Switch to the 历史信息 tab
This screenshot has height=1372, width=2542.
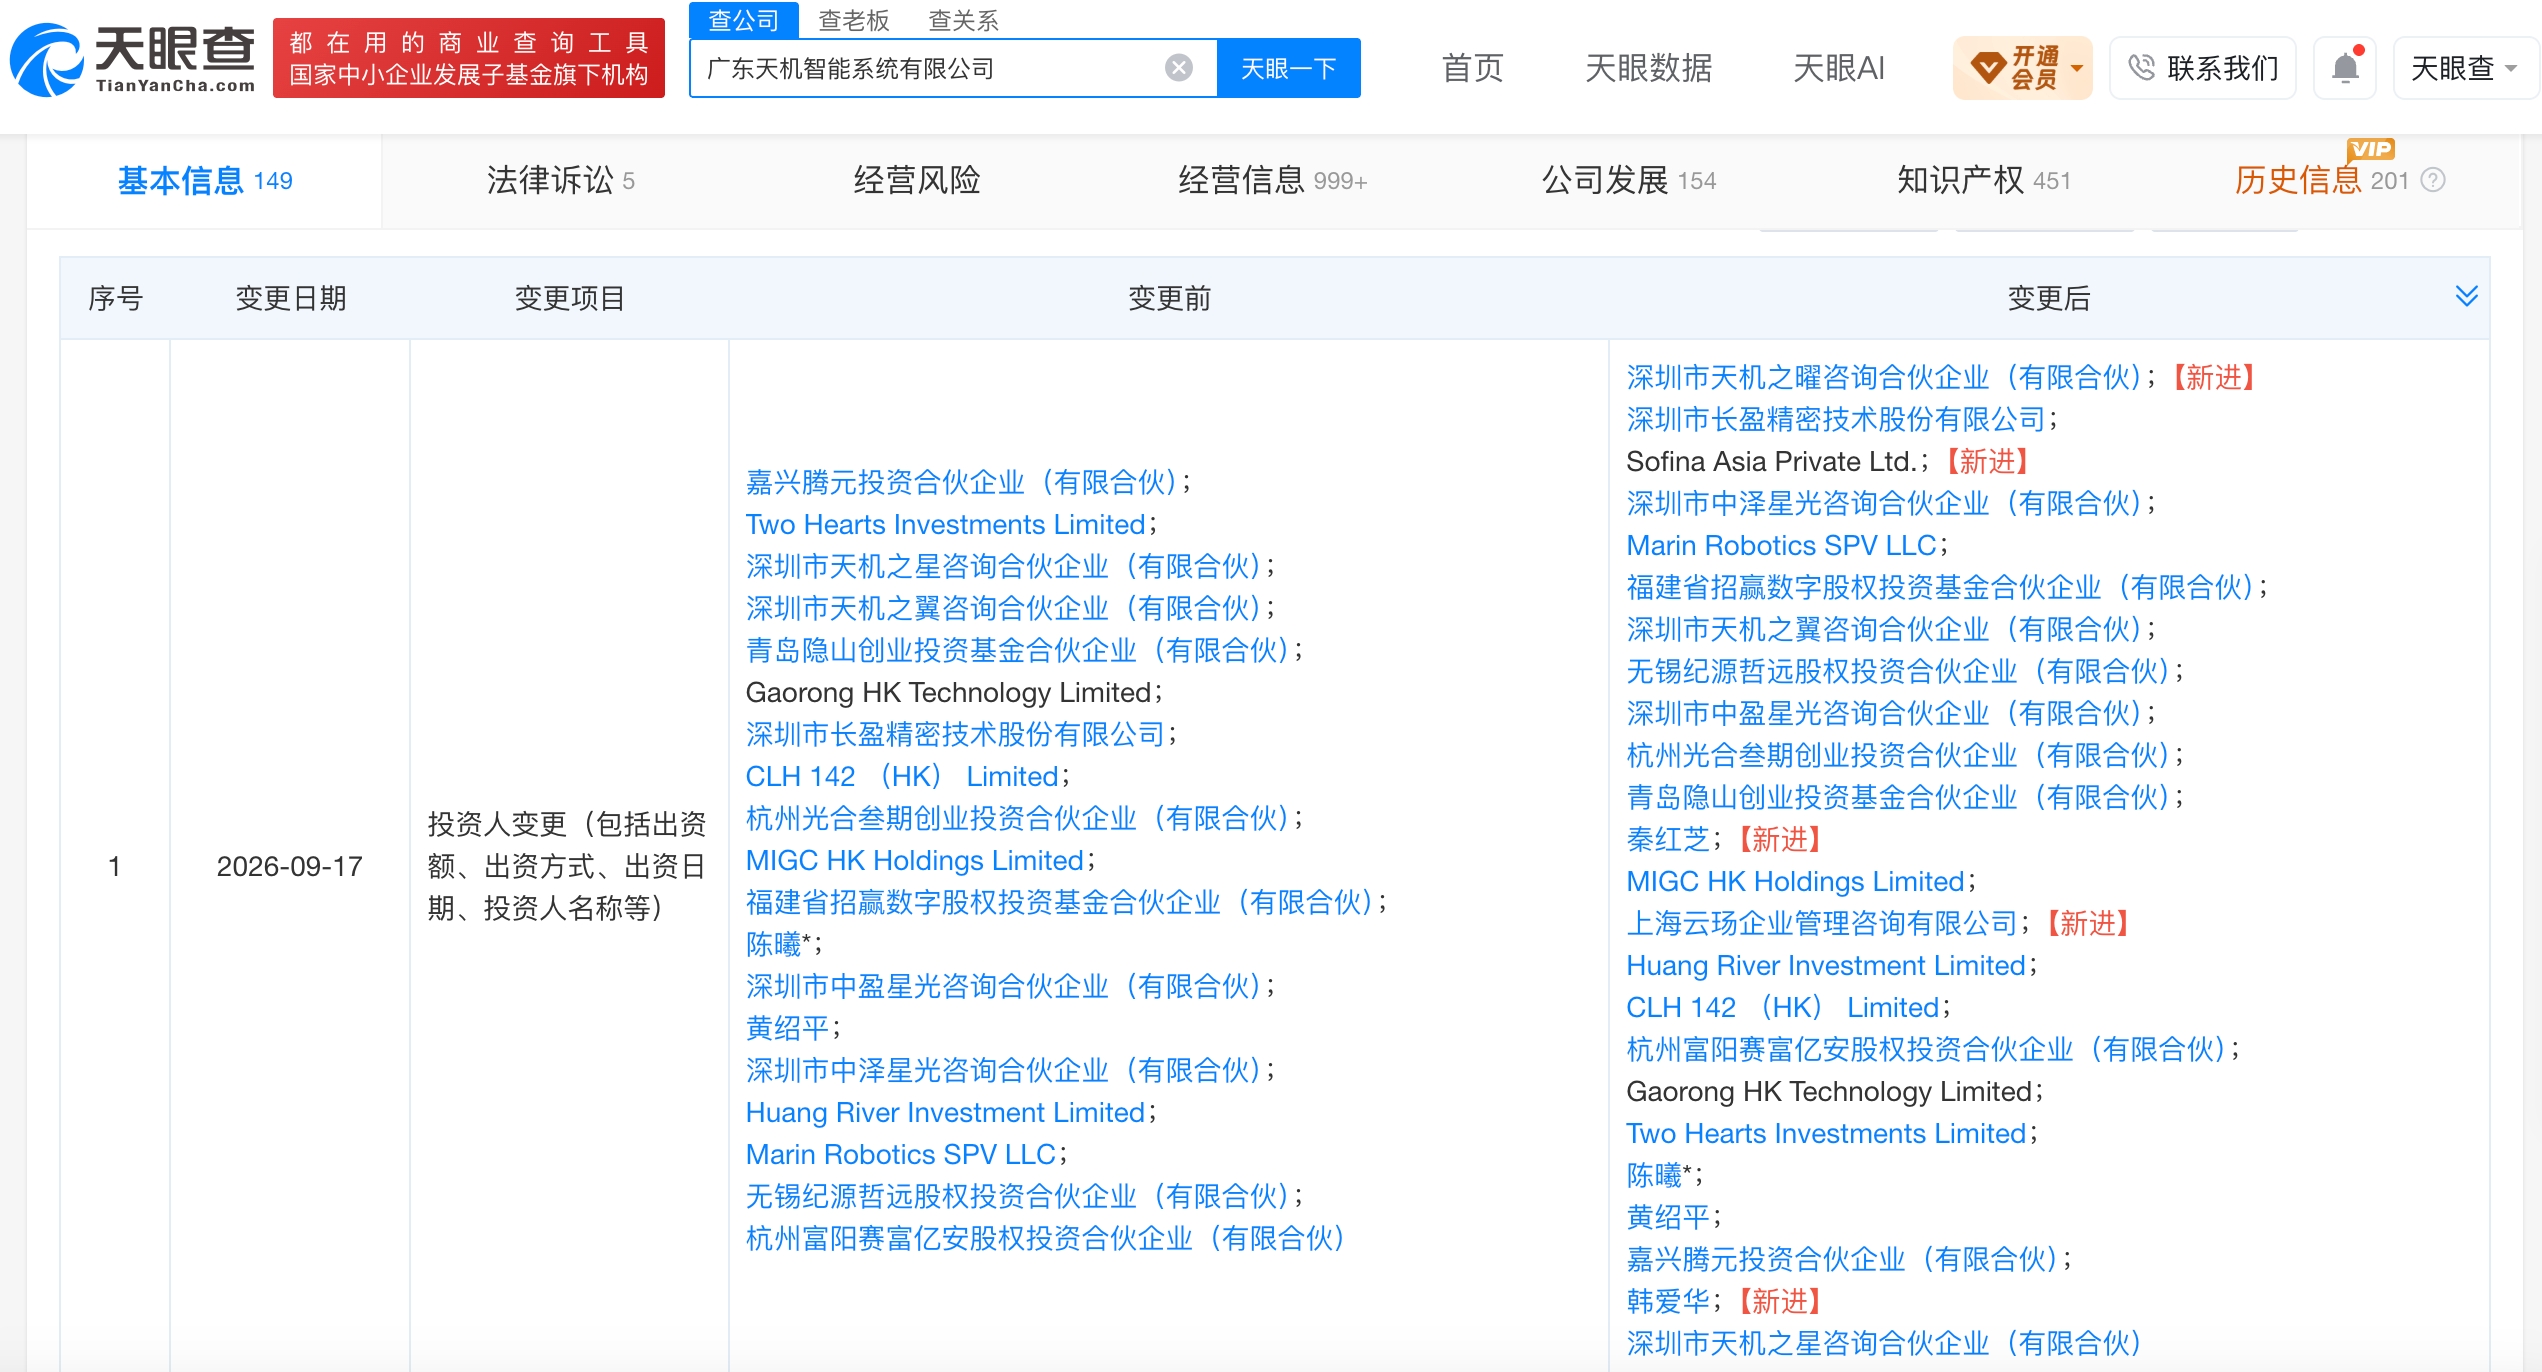[2321, 181]
